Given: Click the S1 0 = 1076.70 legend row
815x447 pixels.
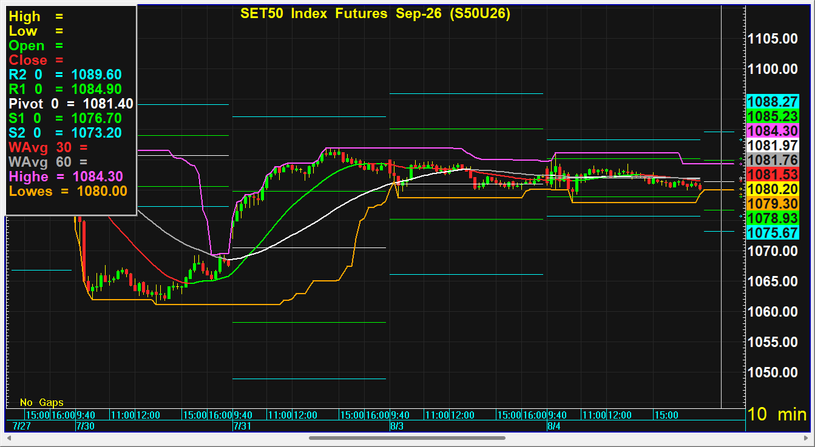Looking at the screenshot, I should point(65,119).
